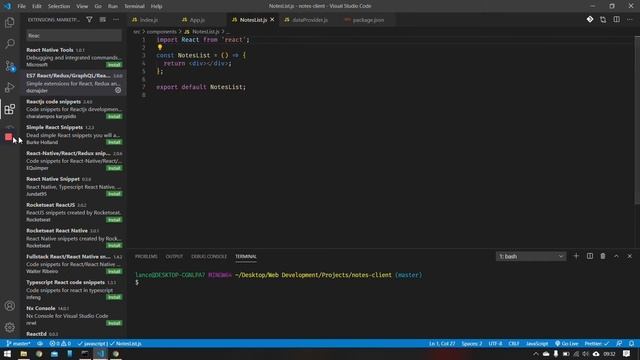Click the clear extensions search results icon

[x=102, y=20]
